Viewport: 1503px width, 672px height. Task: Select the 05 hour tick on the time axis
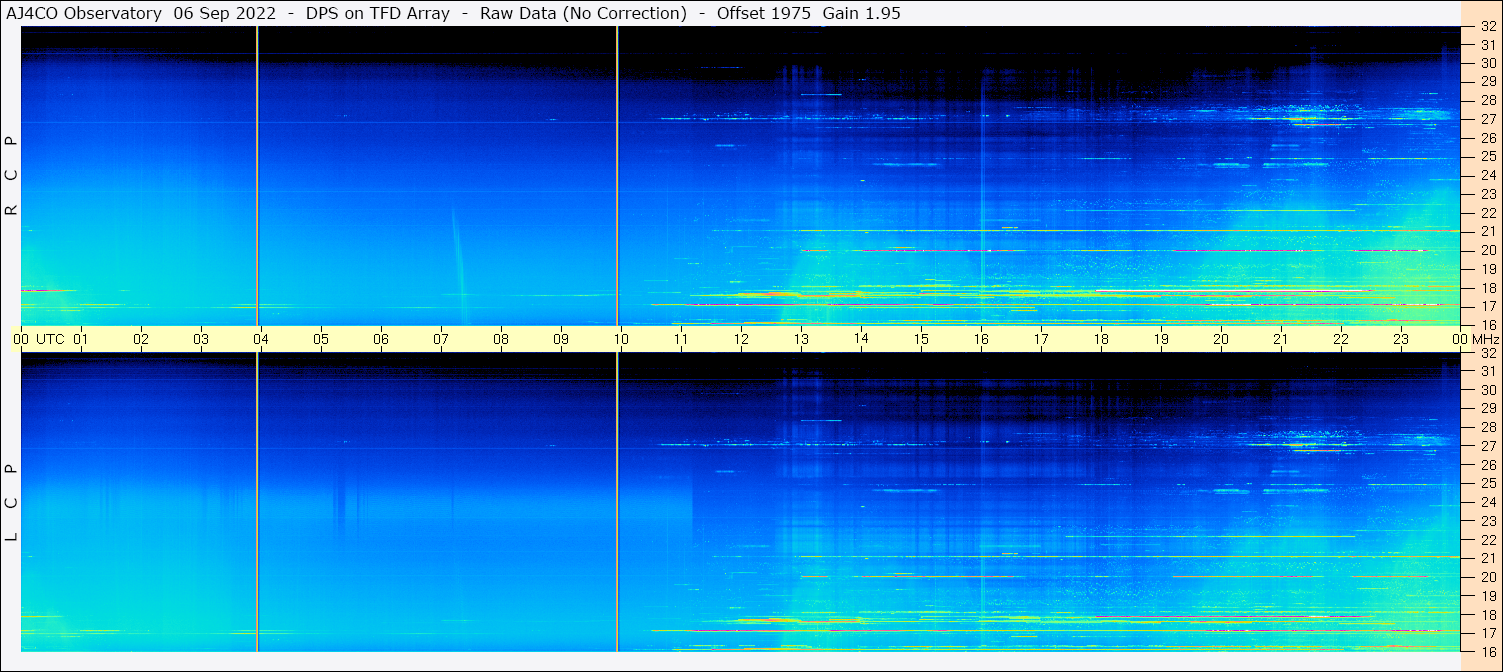[321, 339]
